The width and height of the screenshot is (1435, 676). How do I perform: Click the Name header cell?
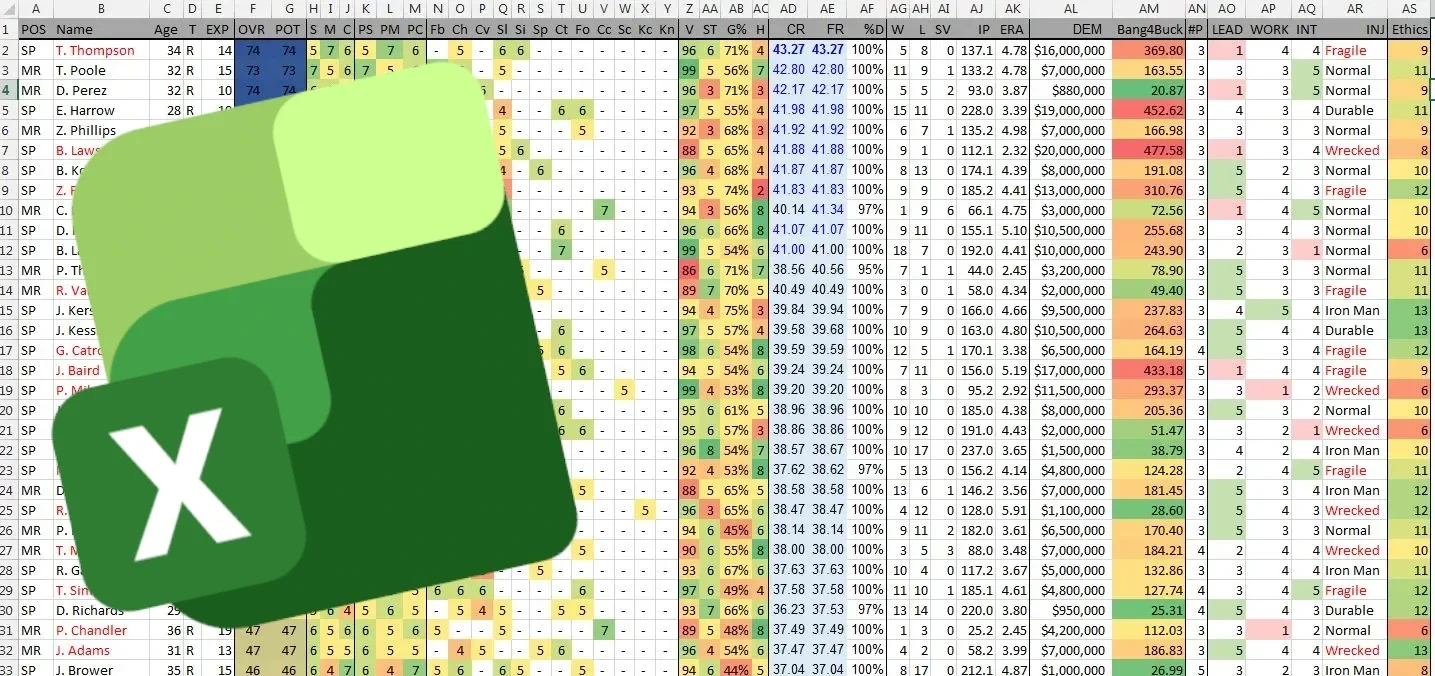click(101, 30)
